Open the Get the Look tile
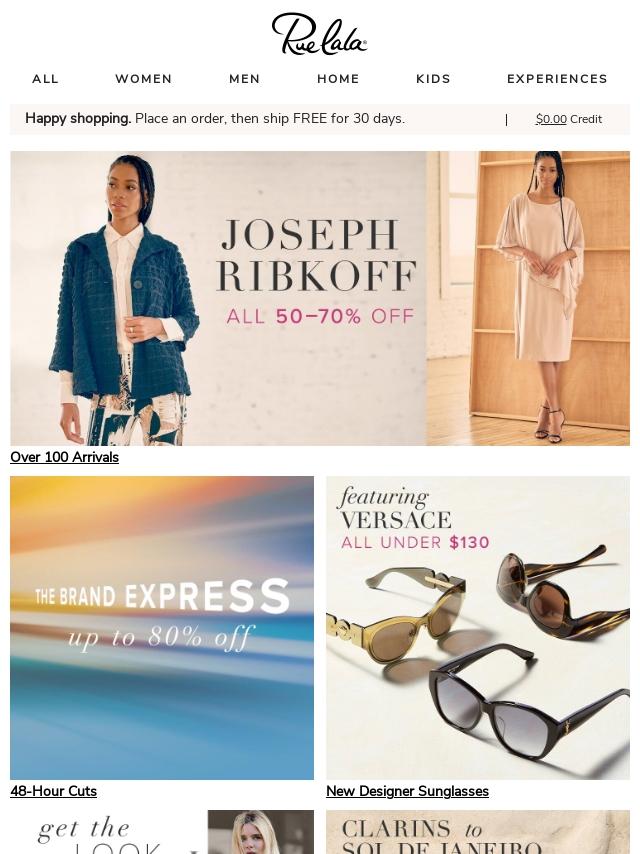The image size is (640, 854). coord(162,832)
